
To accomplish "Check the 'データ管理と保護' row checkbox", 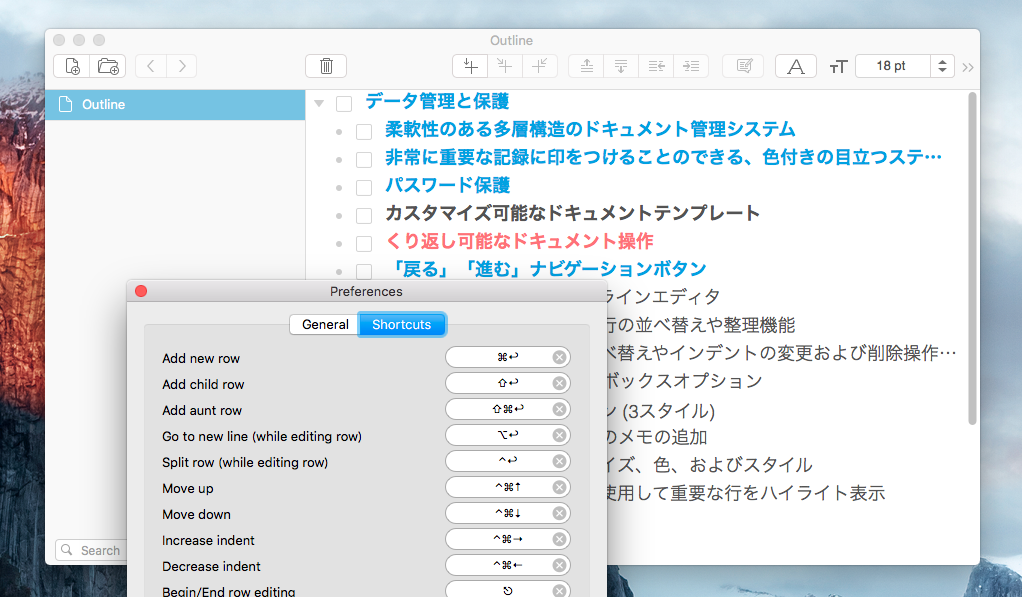I will [x=344, y=103].
